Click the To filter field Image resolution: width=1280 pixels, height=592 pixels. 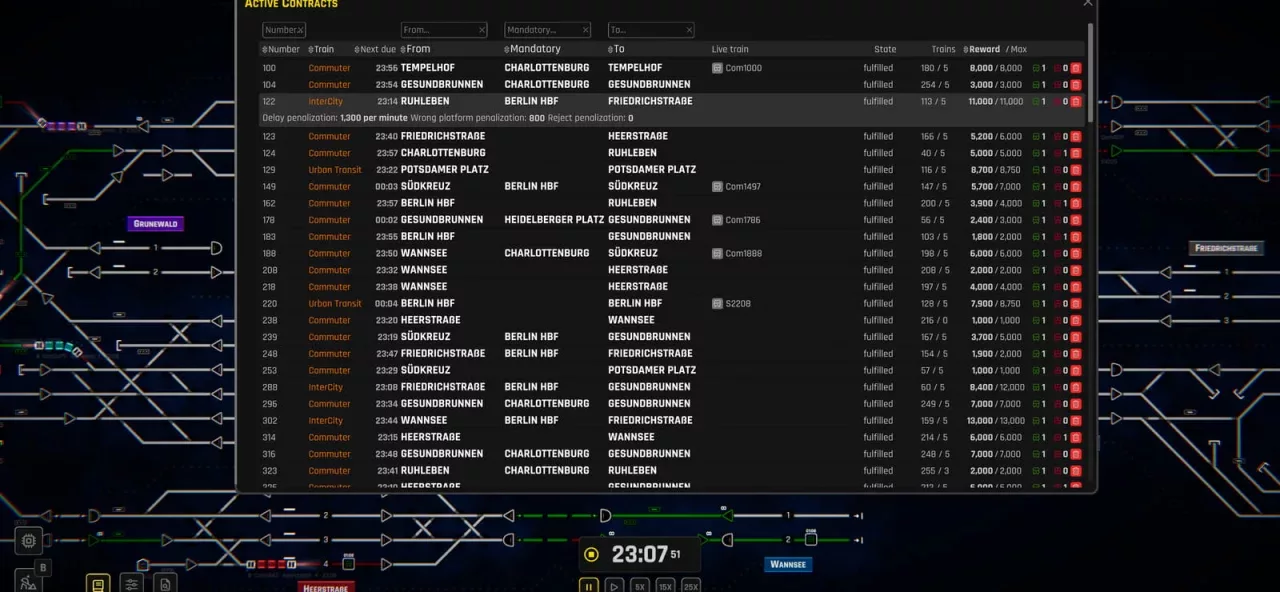pyautogui.click(x=651, y=30)
